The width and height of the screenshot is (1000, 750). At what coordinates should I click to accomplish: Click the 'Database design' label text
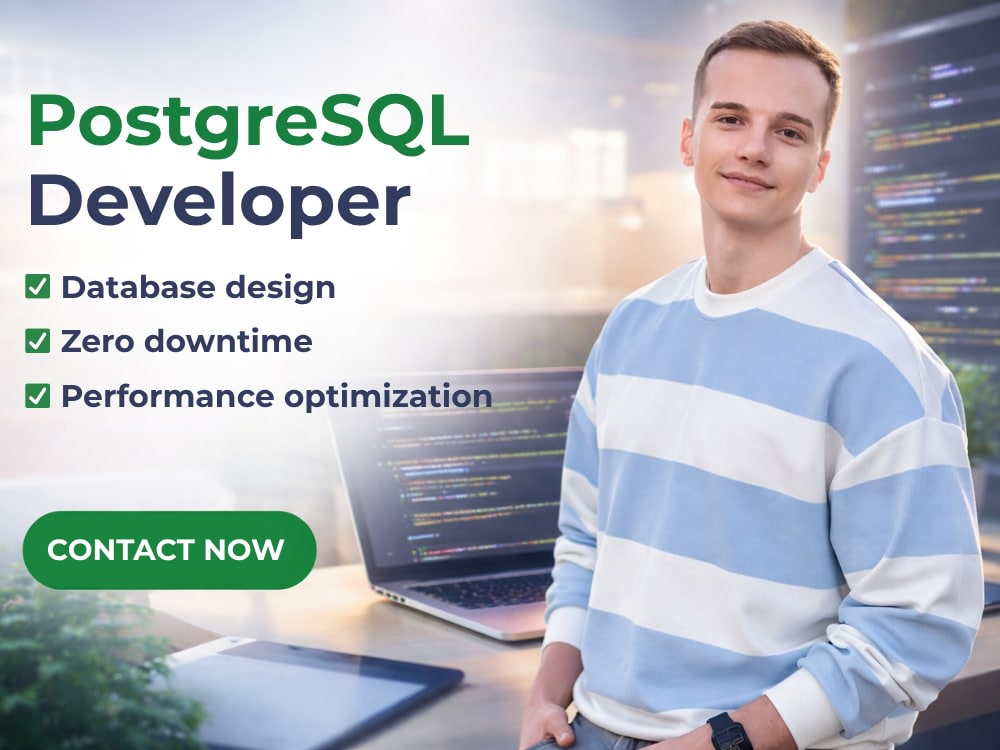click(x=198, y=287)
